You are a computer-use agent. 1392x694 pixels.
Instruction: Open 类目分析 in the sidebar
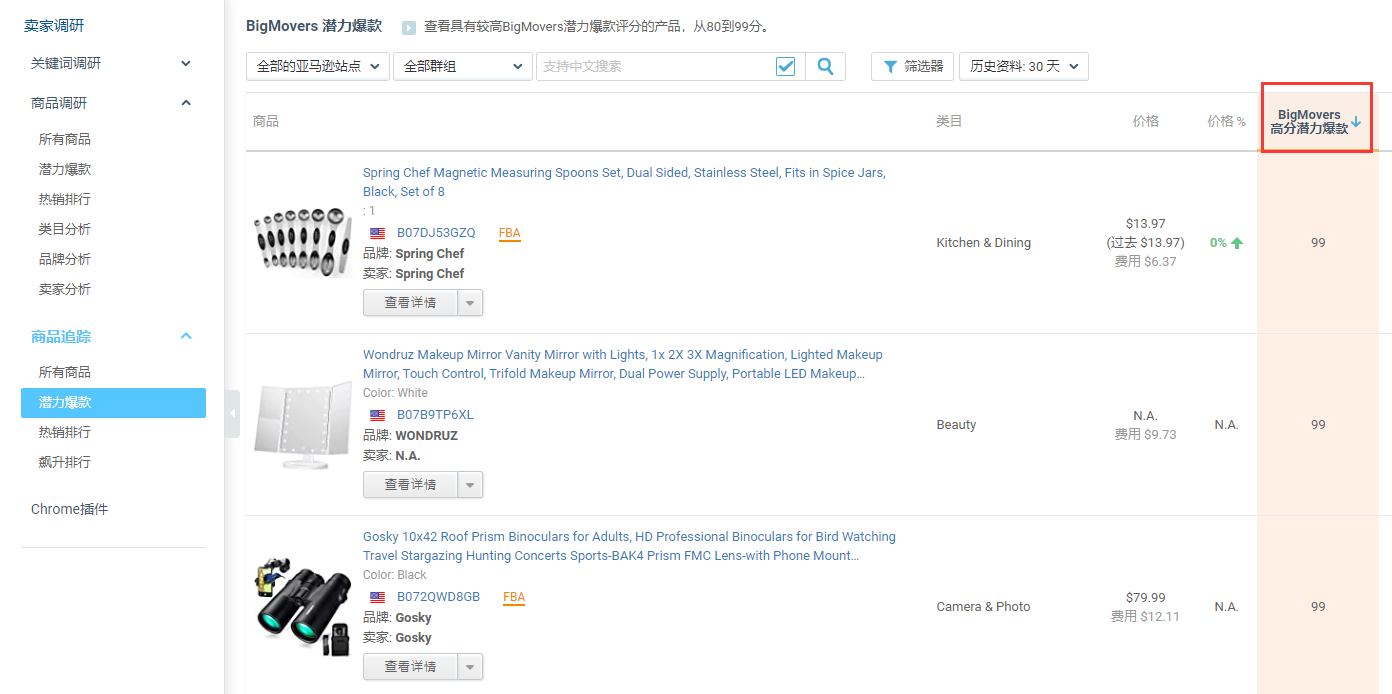[x=65, y=229]
